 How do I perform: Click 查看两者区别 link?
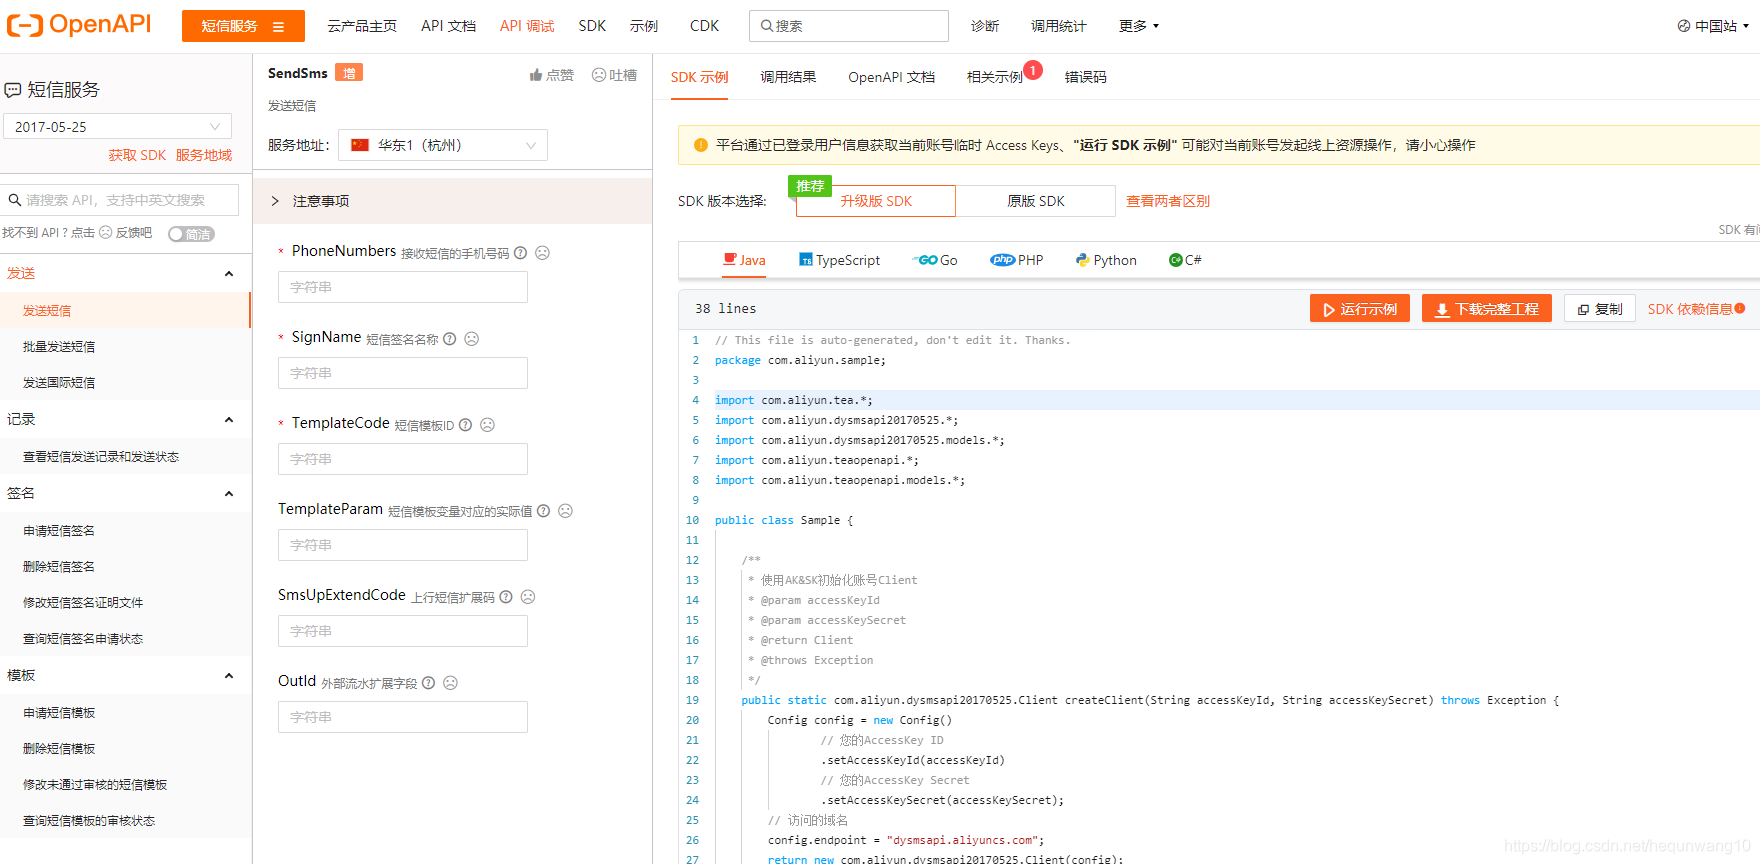[1168, 201]
